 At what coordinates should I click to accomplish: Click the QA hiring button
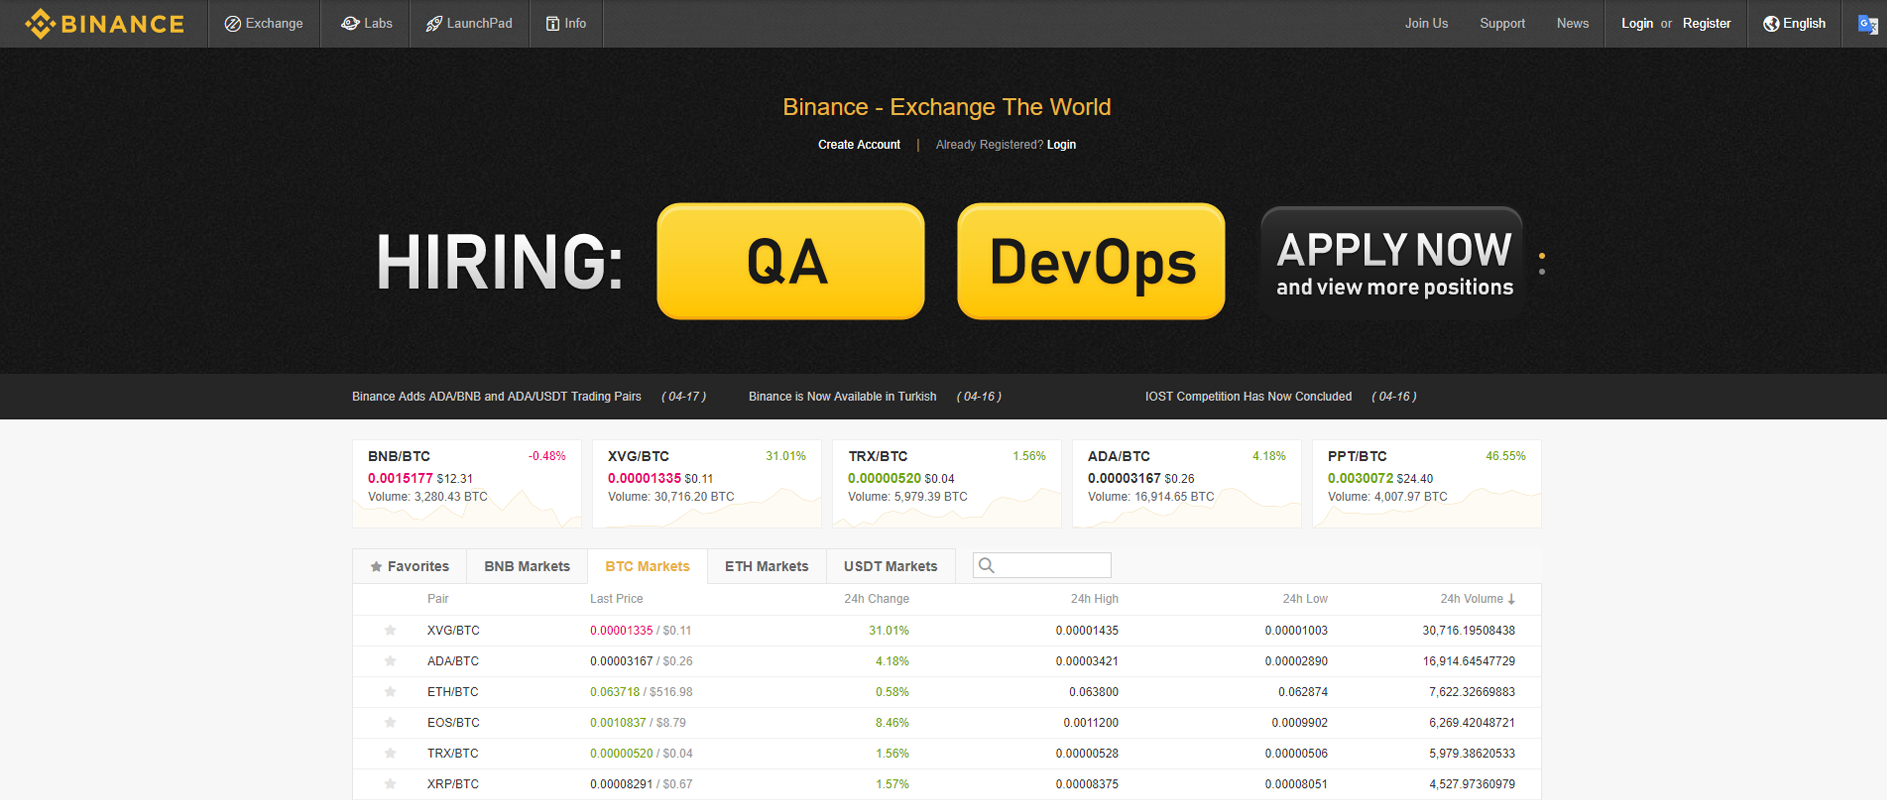click(790, 262)
